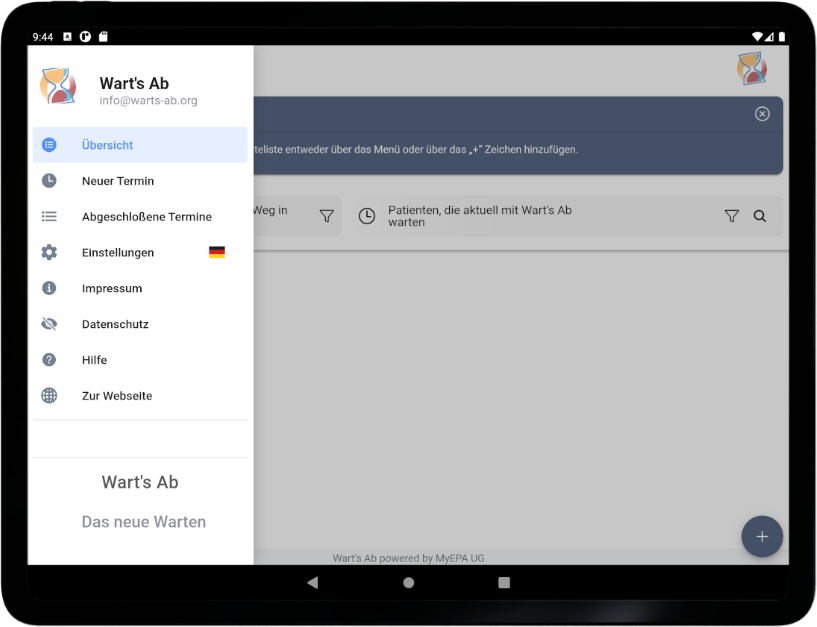
Task: Click the Übersicht list icon
Action: (49, 145)
